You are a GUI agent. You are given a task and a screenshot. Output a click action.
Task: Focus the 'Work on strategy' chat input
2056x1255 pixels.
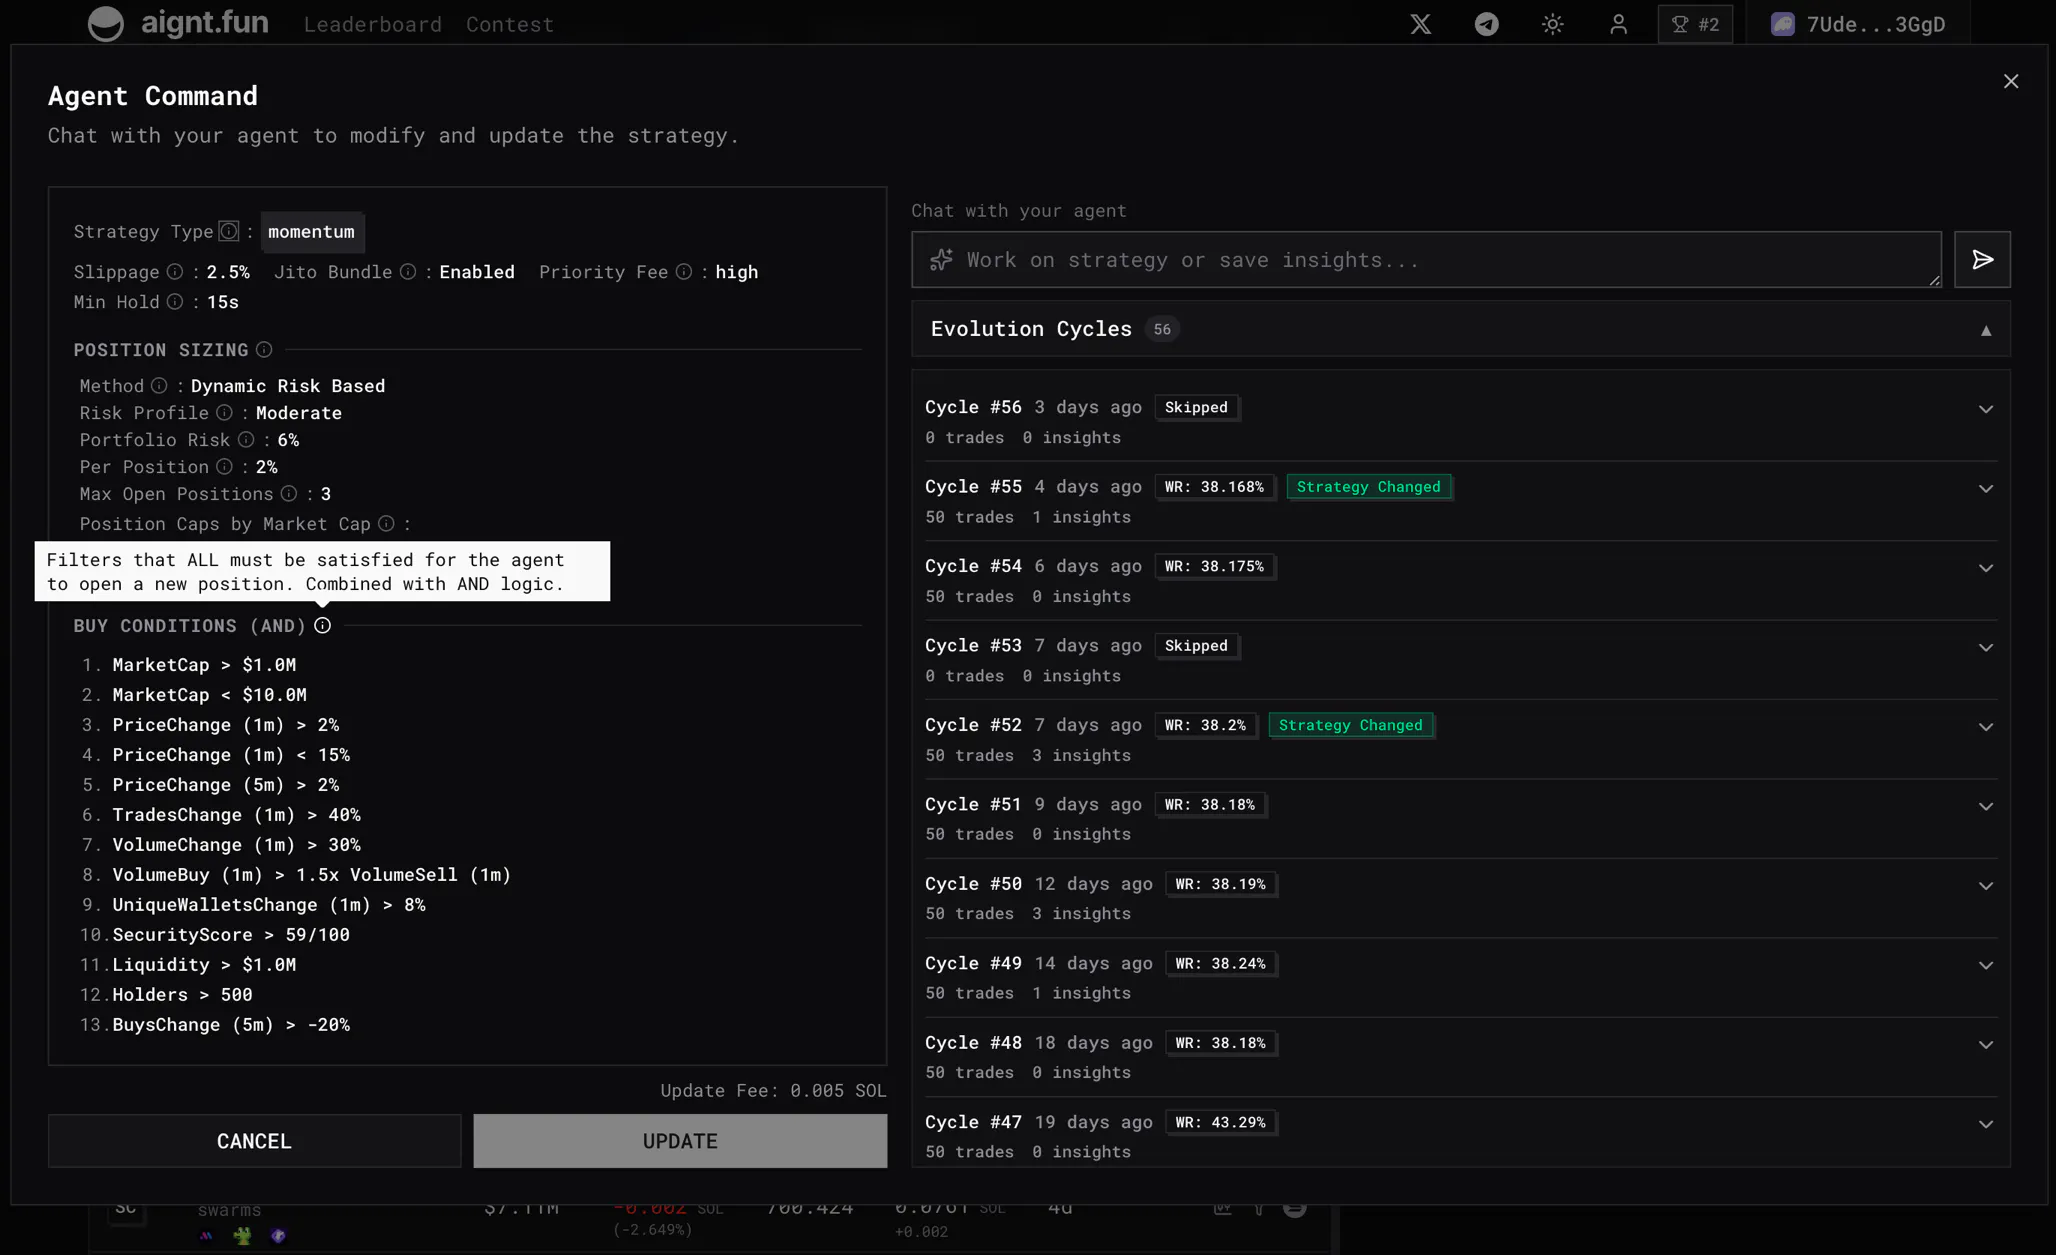click(1426, 260)
